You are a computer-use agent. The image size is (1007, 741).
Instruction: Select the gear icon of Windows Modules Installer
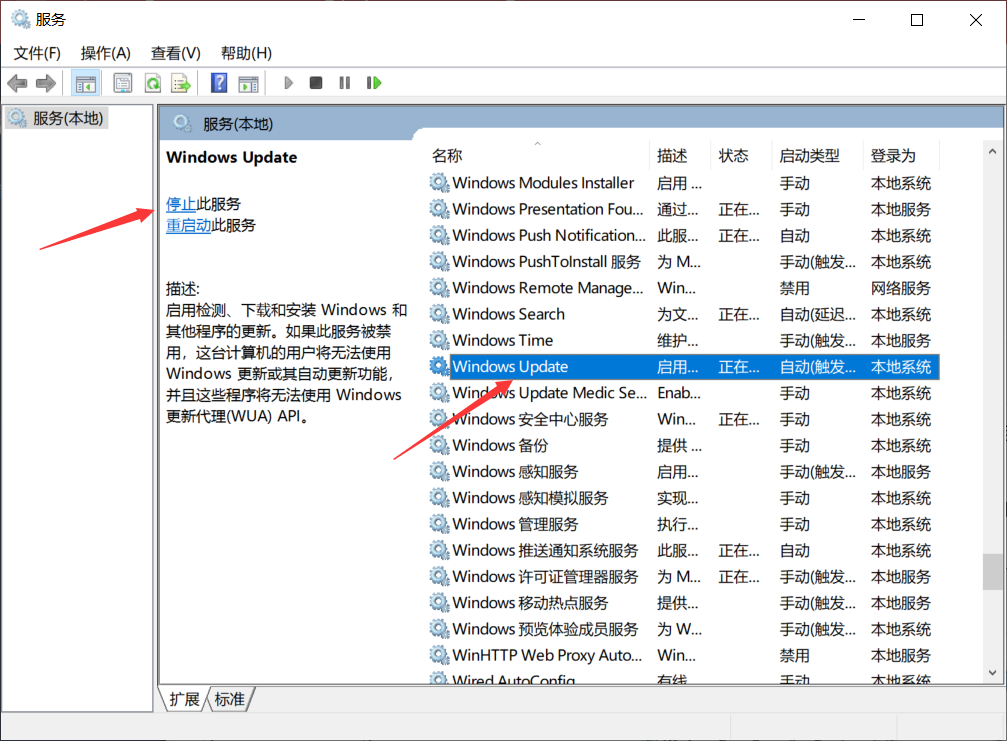(x=439, y=183)
